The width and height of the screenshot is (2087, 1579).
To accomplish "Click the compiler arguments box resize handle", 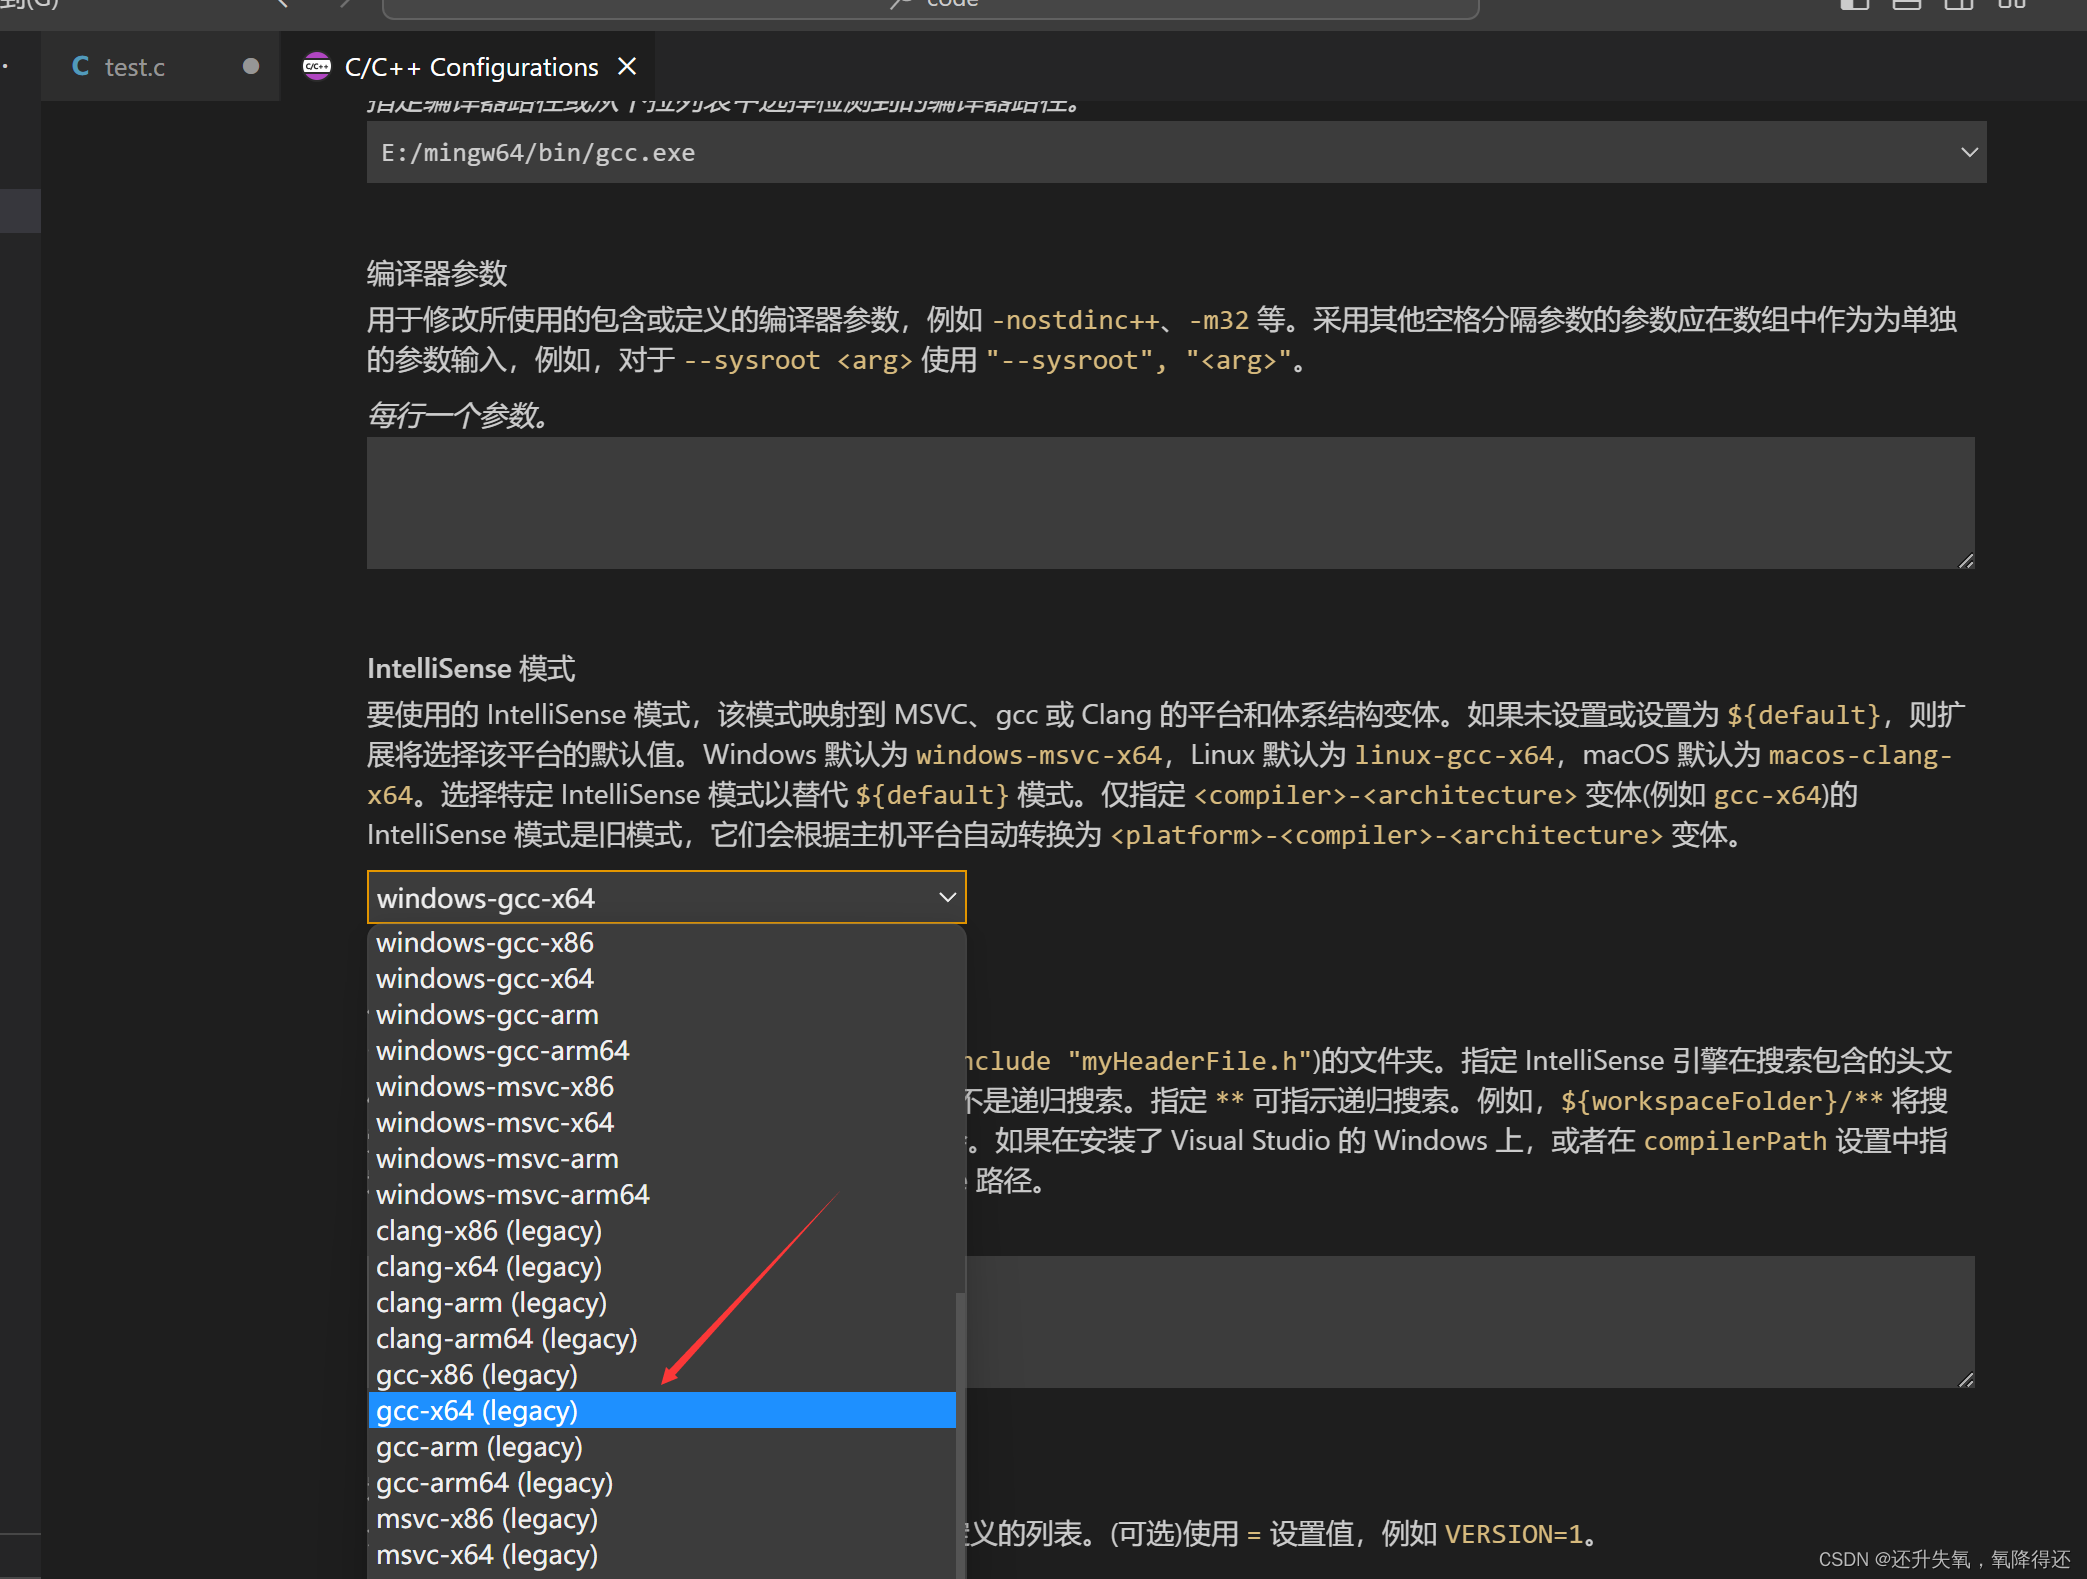I will click(x=1966, y=561).
